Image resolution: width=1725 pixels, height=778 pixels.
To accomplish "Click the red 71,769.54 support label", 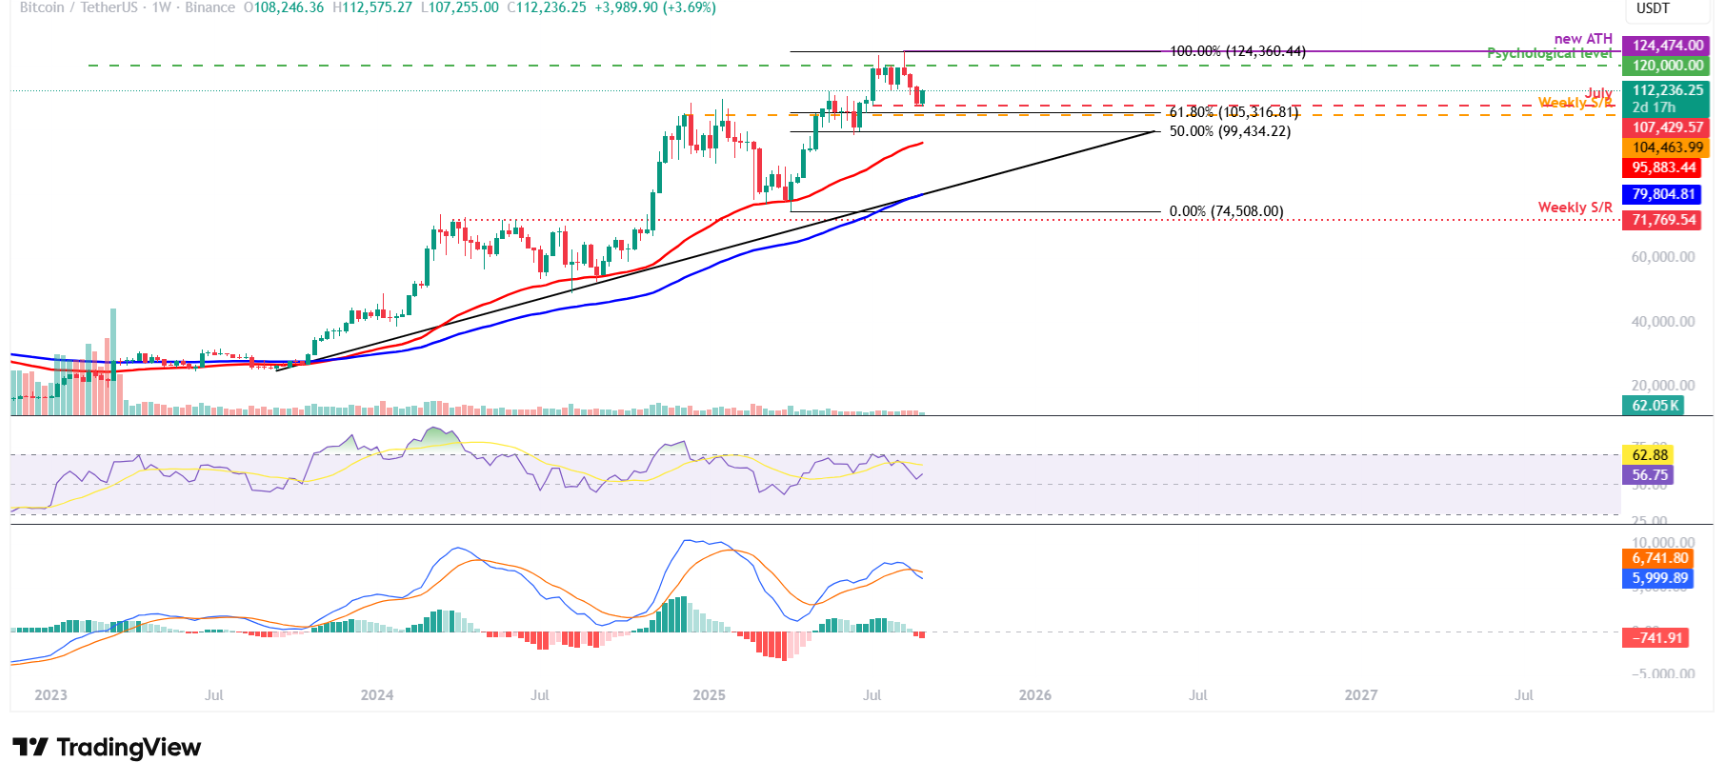I will (x=1663, y=219).
